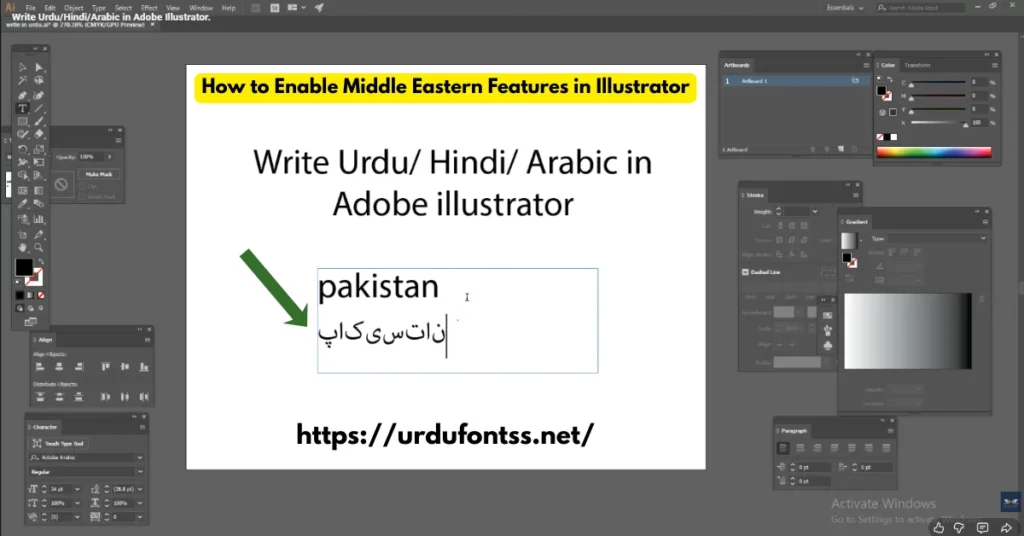Open the Gradient Type dropdown
Viewport: 1024px width, 536px height.
coord(936,238)
